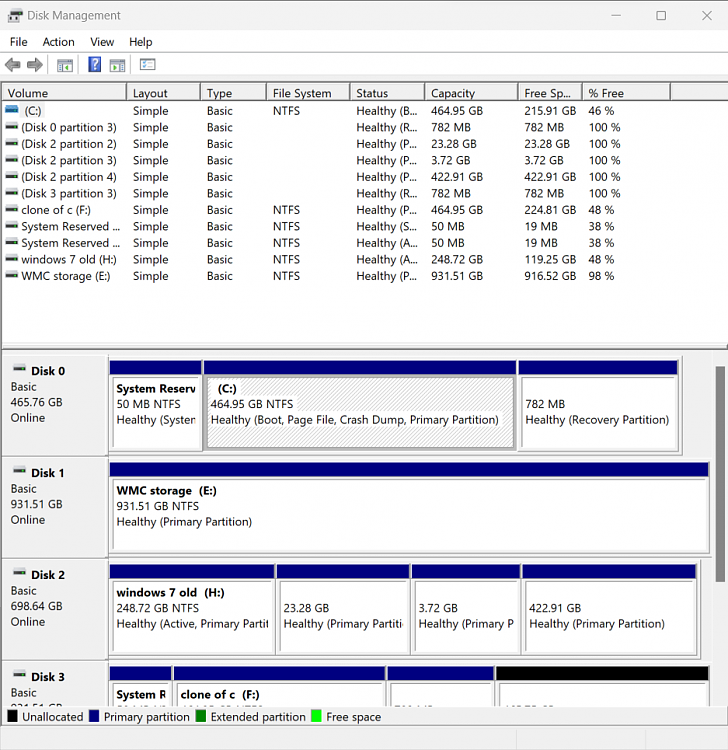Sort by the % Free column header

point(626,93)
